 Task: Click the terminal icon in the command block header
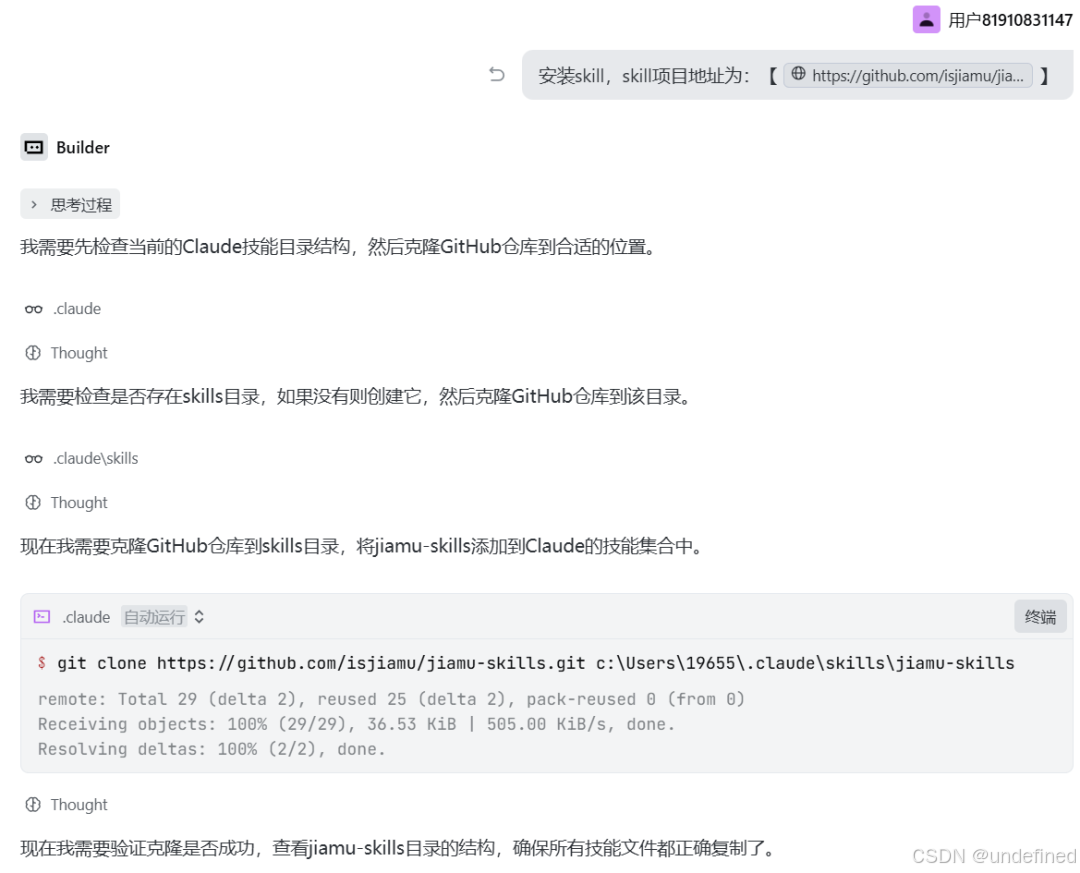42,617
